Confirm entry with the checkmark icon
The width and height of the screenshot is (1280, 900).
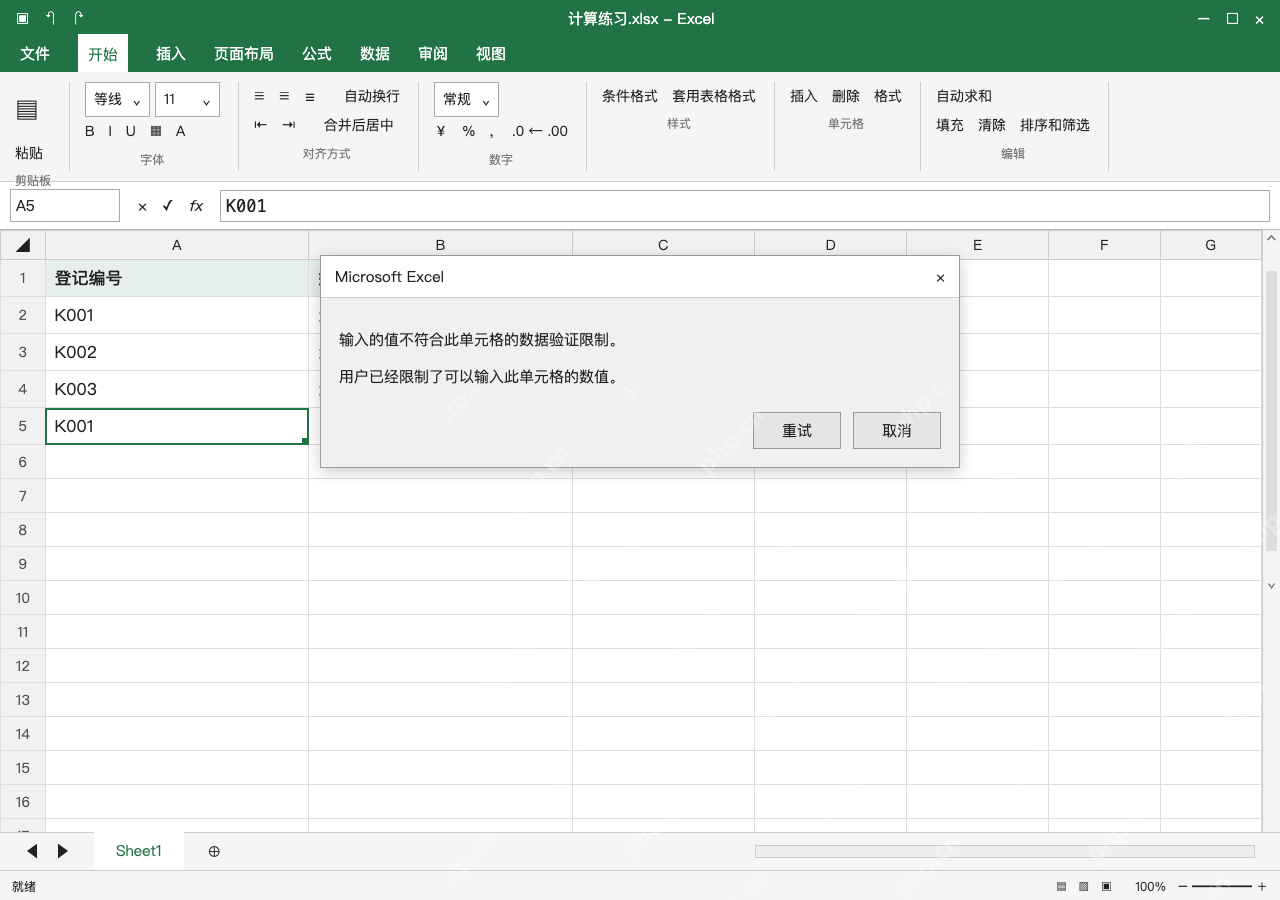tap(167, 205)
